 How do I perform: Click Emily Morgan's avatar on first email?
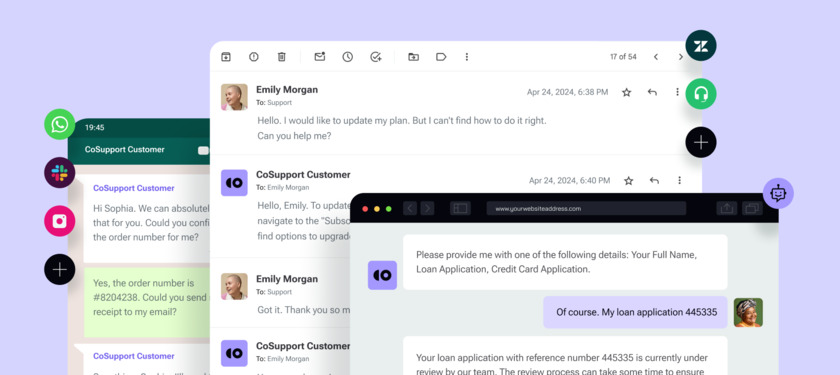(234, 97)
